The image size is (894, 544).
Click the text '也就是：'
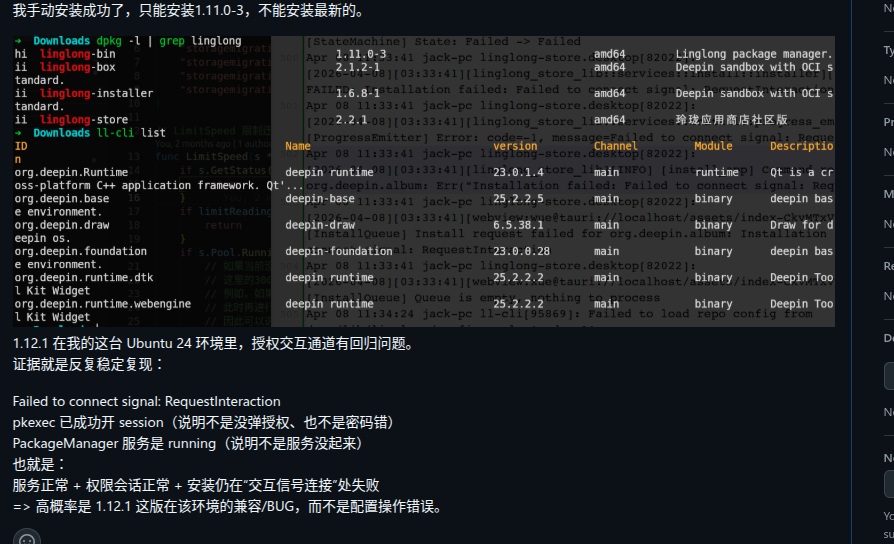40,465
